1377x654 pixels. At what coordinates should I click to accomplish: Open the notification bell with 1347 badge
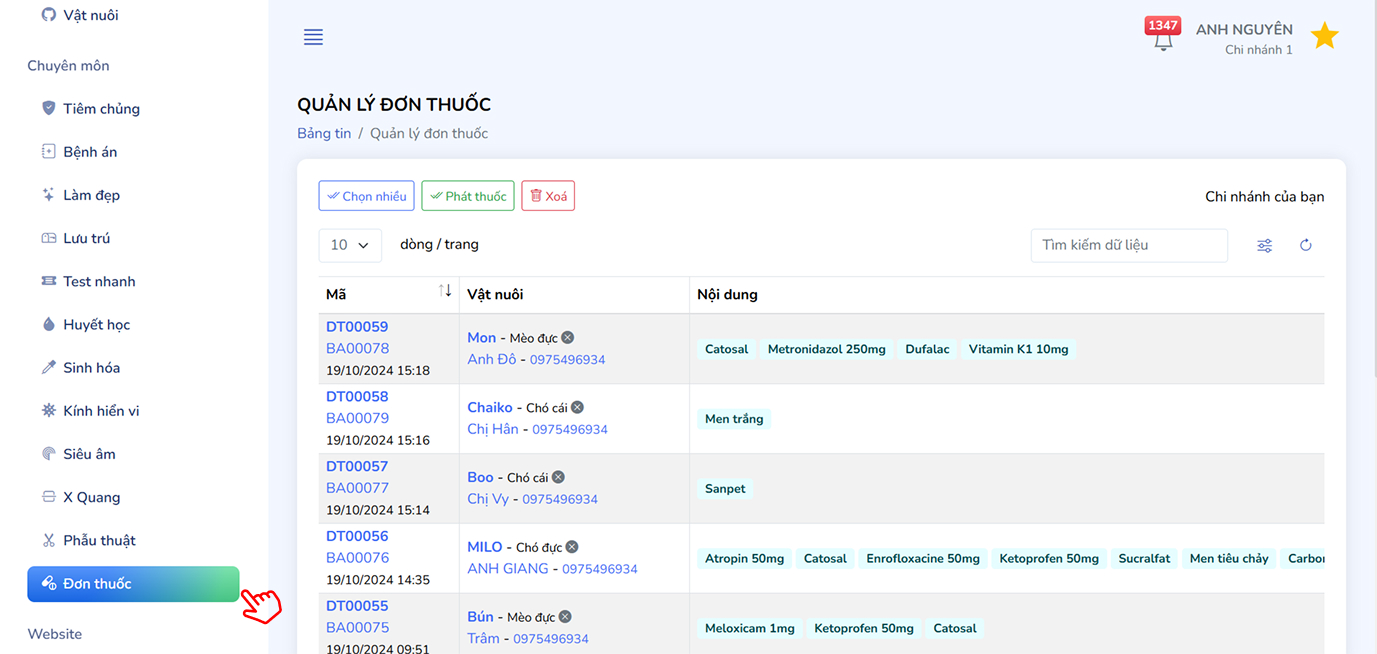coord(1162,38)
